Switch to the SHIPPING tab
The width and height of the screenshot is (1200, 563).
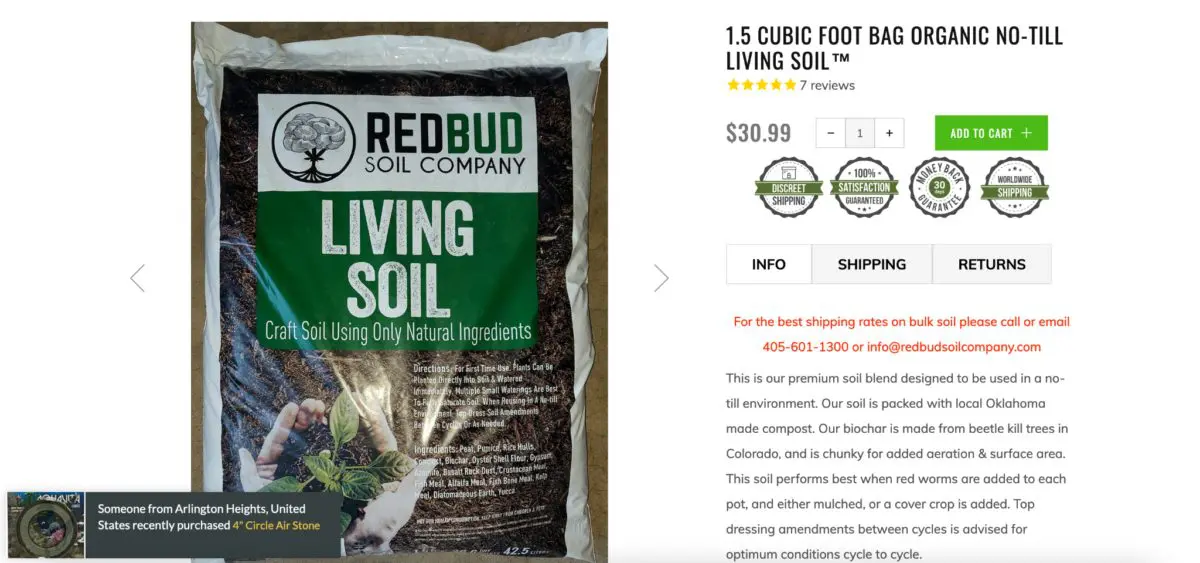(x=872, y=264)
